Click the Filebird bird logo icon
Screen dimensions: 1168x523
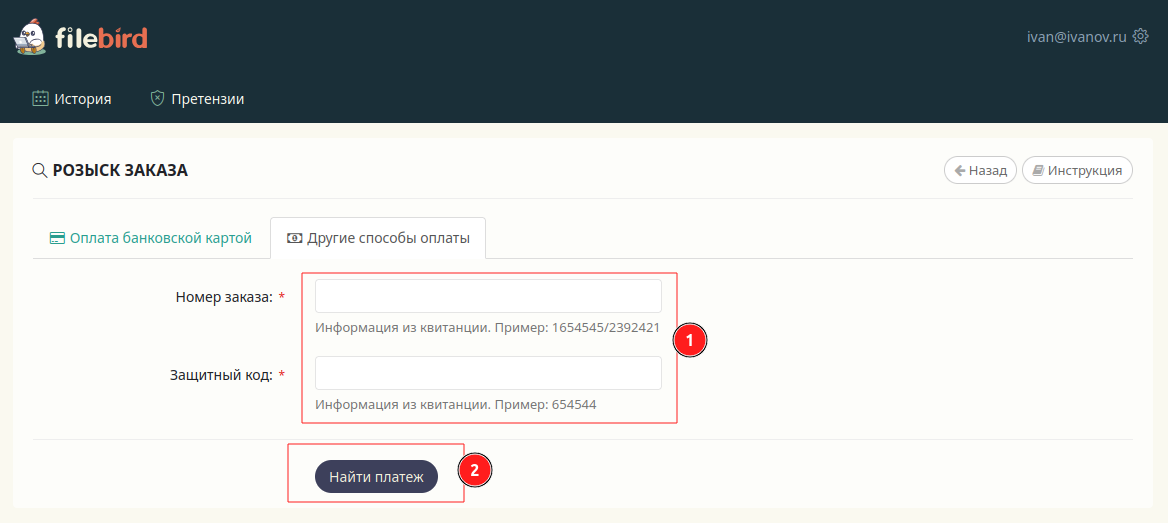click(30, 37)
